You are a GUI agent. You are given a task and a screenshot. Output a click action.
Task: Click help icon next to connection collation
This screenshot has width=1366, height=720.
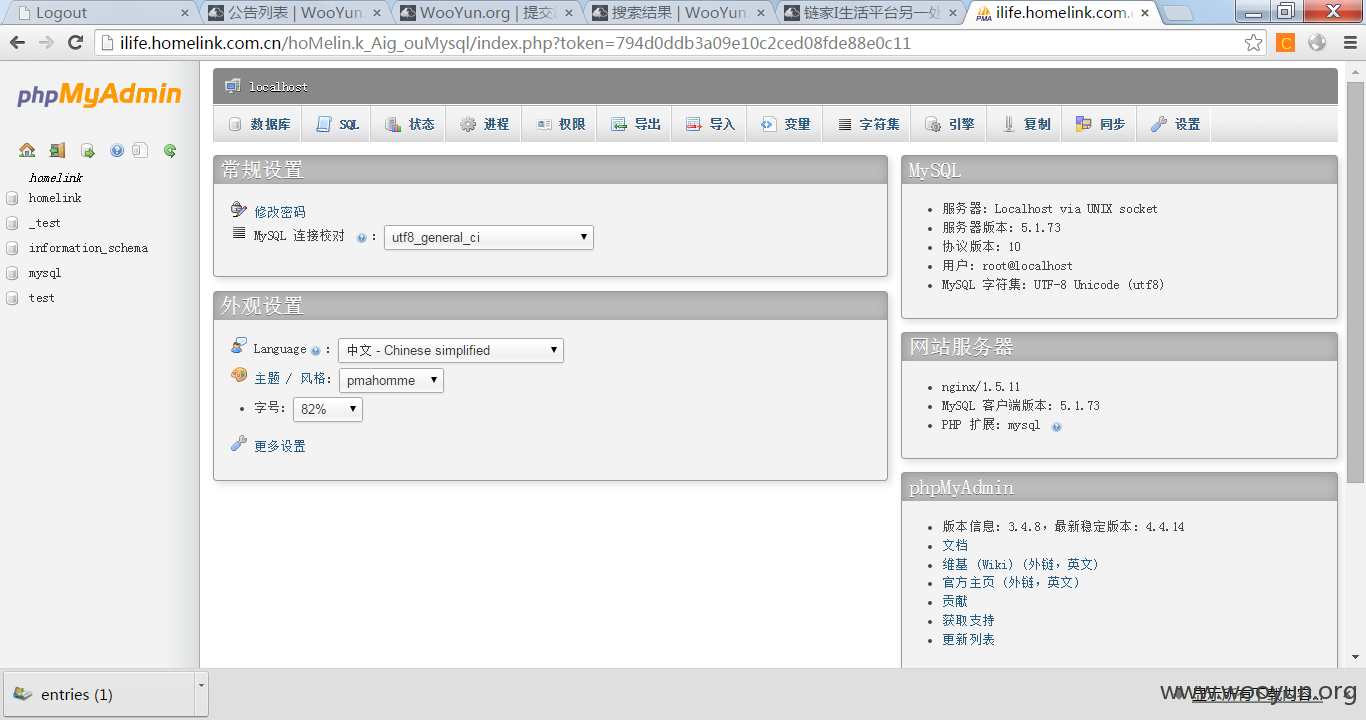pos(361,238)
